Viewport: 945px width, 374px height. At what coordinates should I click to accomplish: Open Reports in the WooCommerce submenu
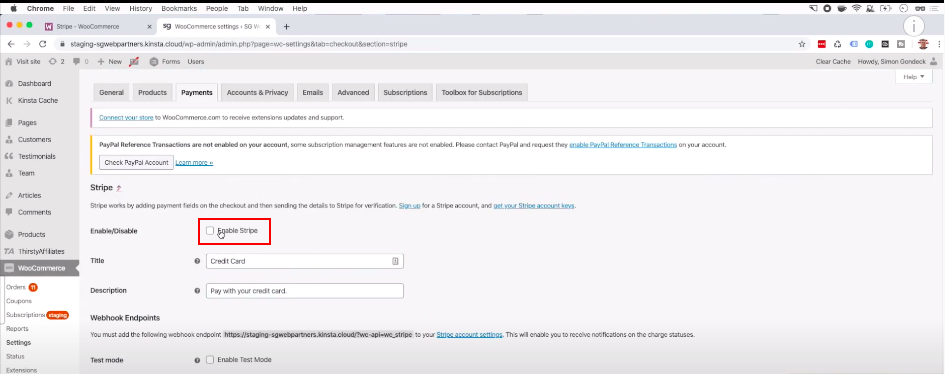(17, 329)
